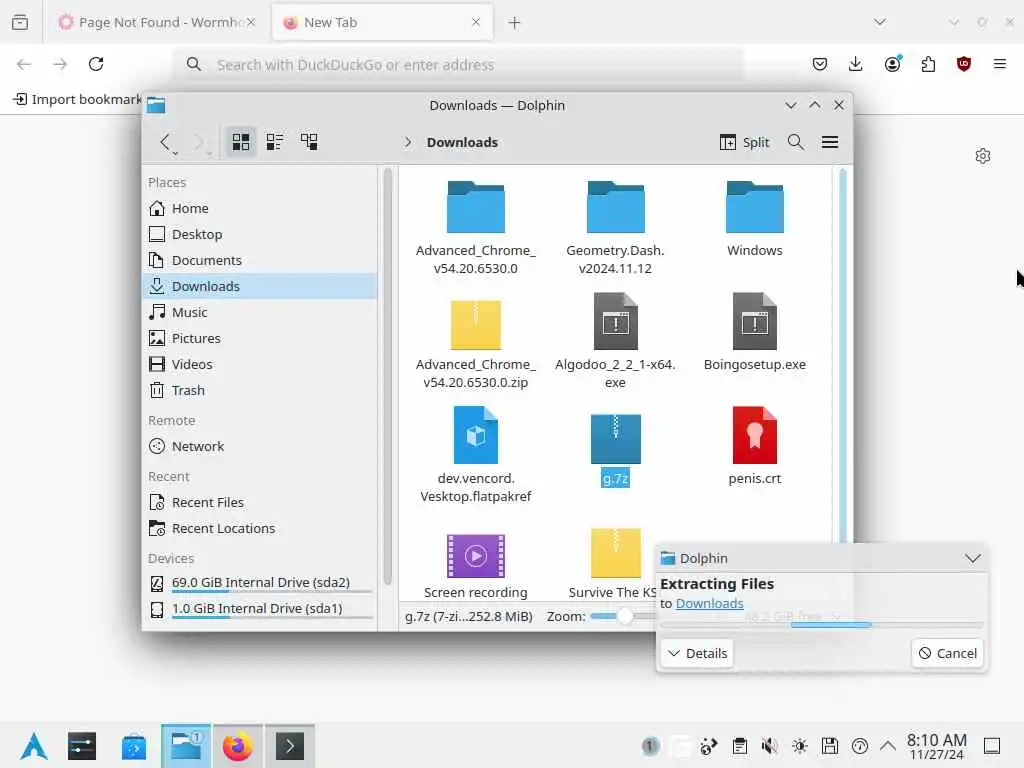Image resolution: width=1024 pixels, height=768 pixels.
Task: Open the browser extensions puzzle icon
Action: pos(928,64)
